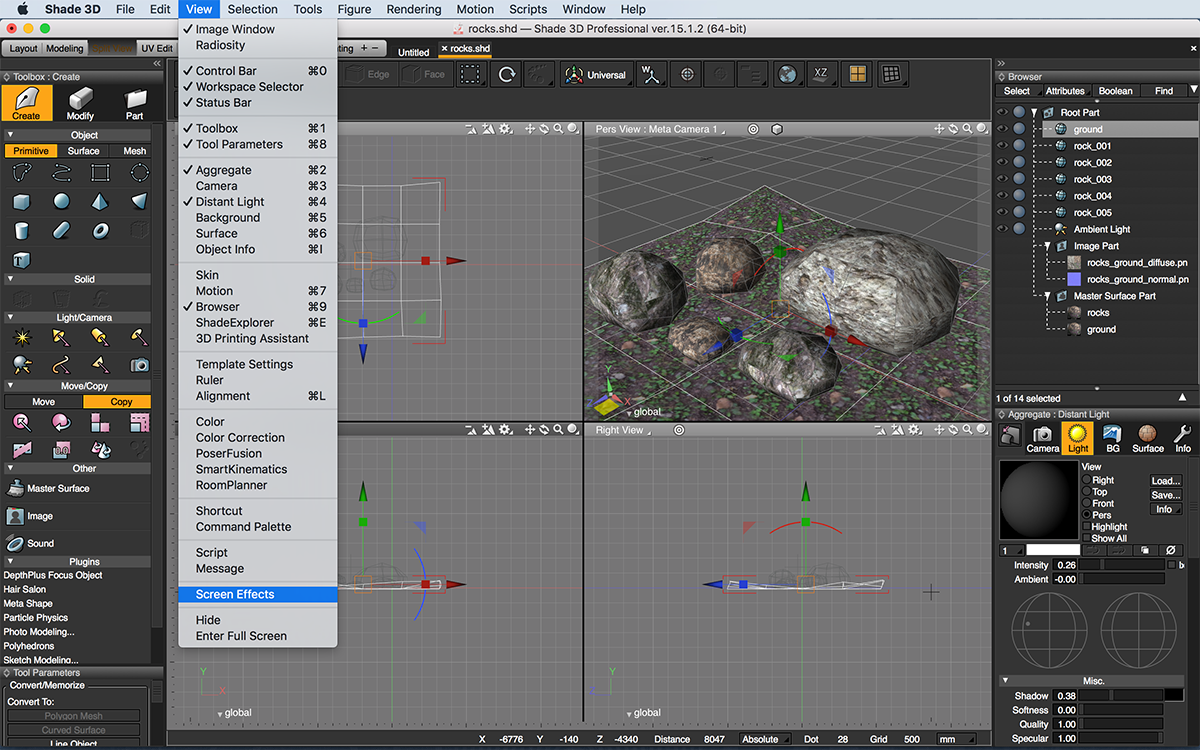Activate the Move button in Move/Copy

[x=43, y=402]
